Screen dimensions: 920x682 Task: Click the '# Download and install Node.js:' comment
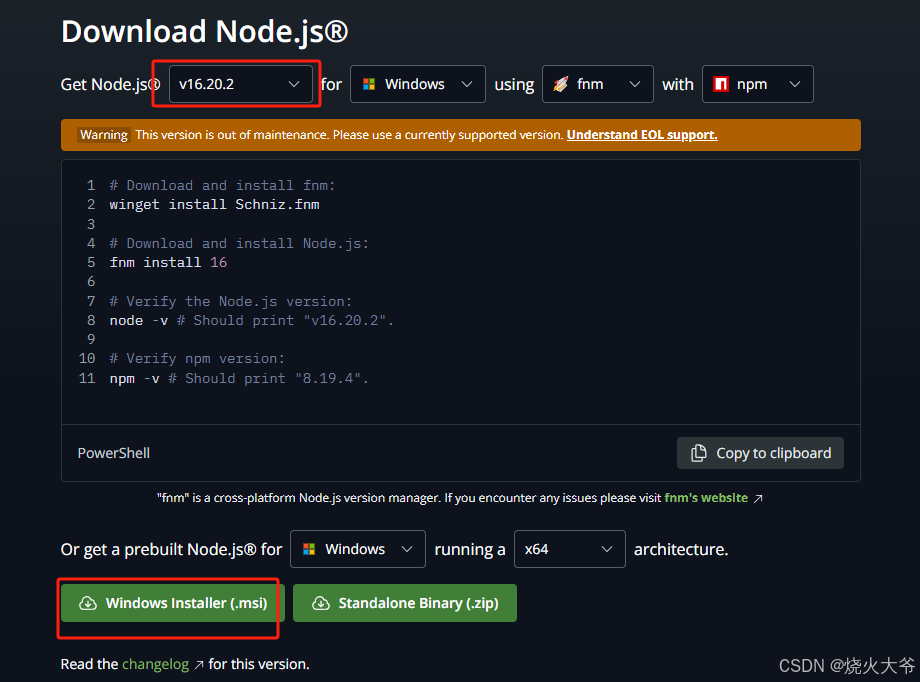pos(239,244)
